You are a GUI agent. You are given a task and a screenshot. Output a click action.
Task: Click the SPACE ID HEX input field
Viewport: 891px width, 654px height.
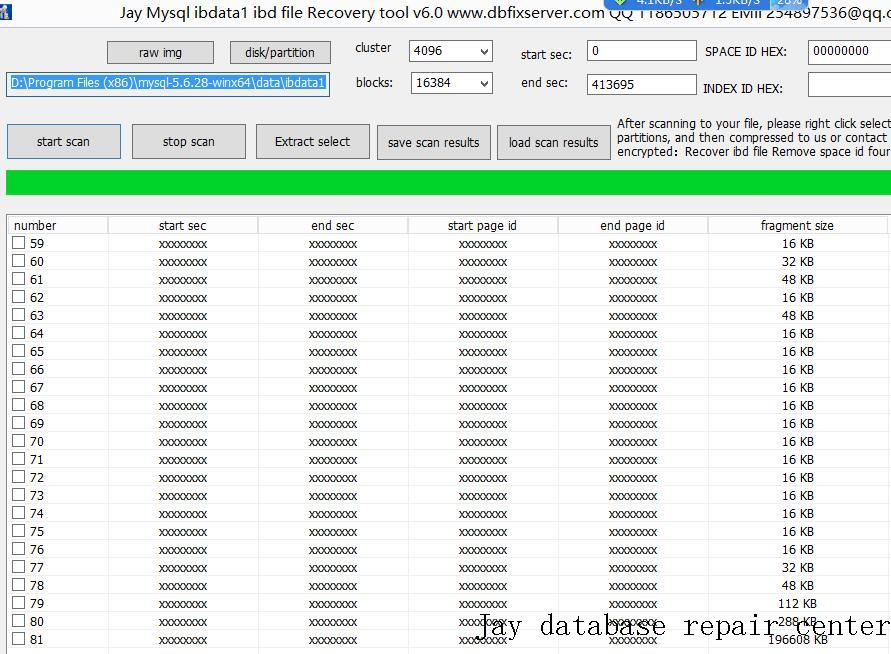point(850,52)
